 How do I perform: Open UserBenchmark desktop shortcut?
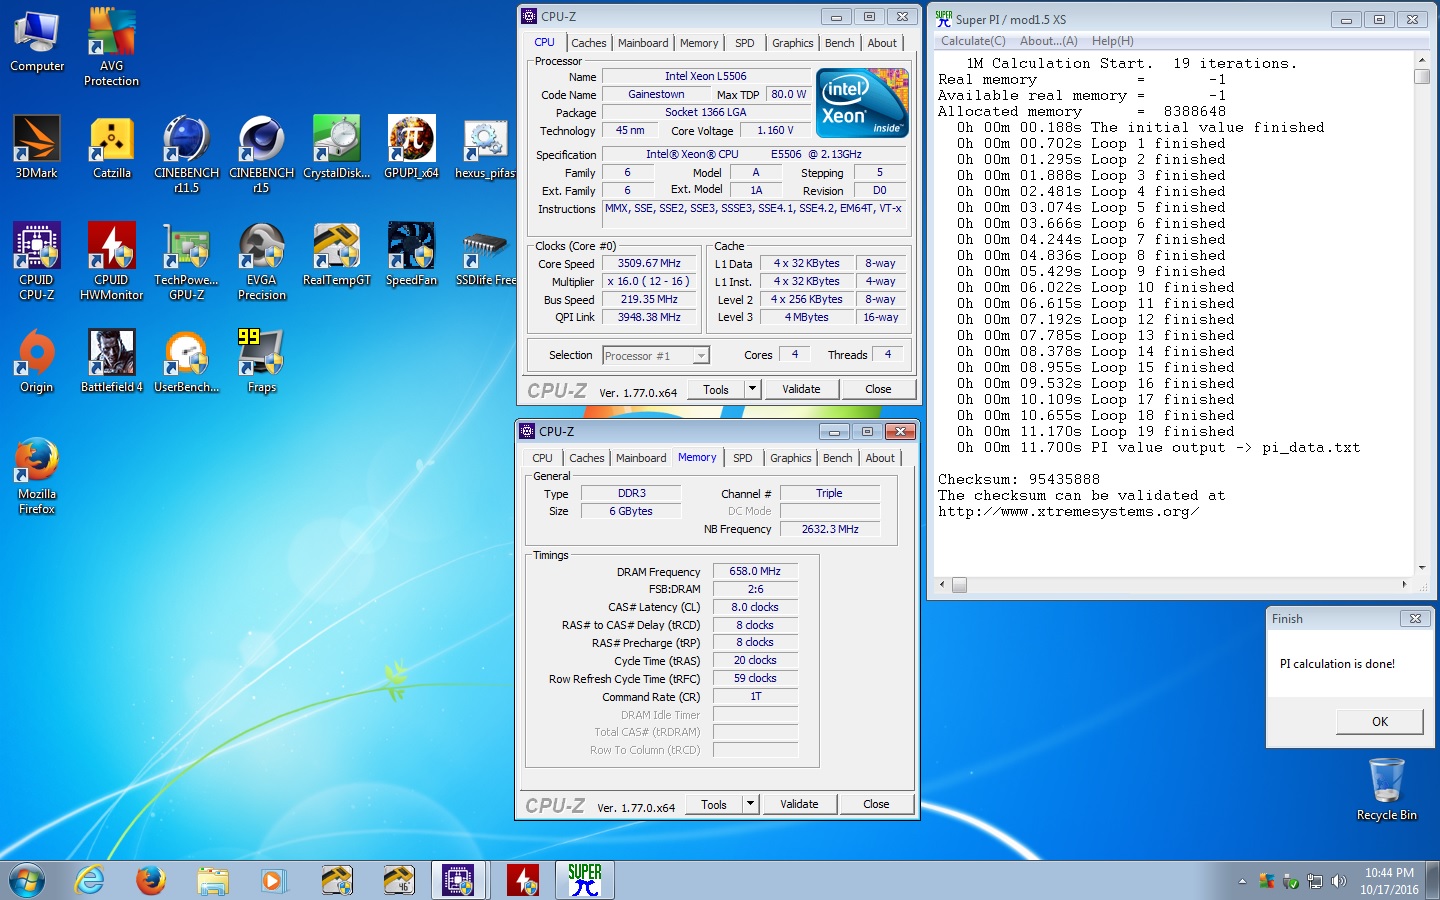coord(186,361)
